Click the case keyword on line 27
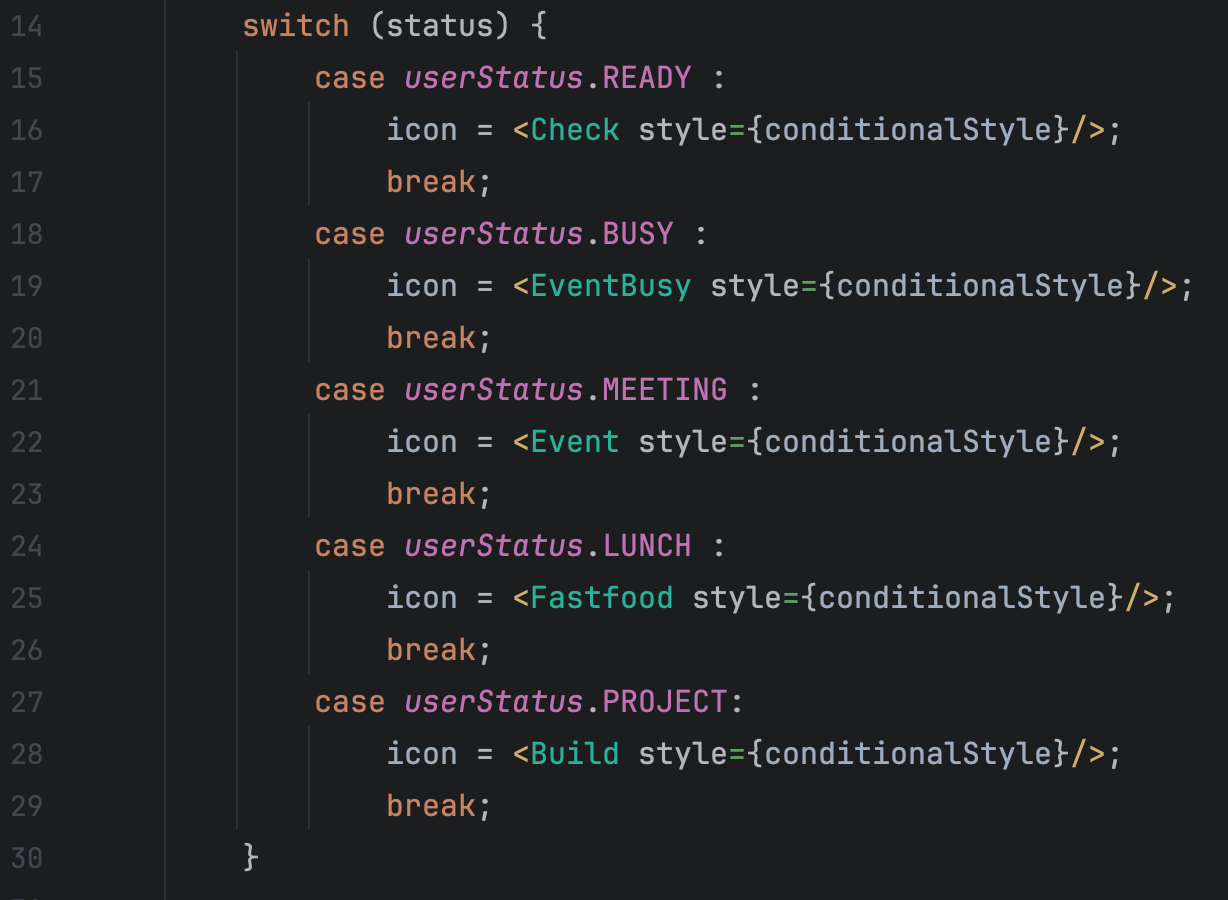Screen dimensions: 1228x900 click(350, 701)
